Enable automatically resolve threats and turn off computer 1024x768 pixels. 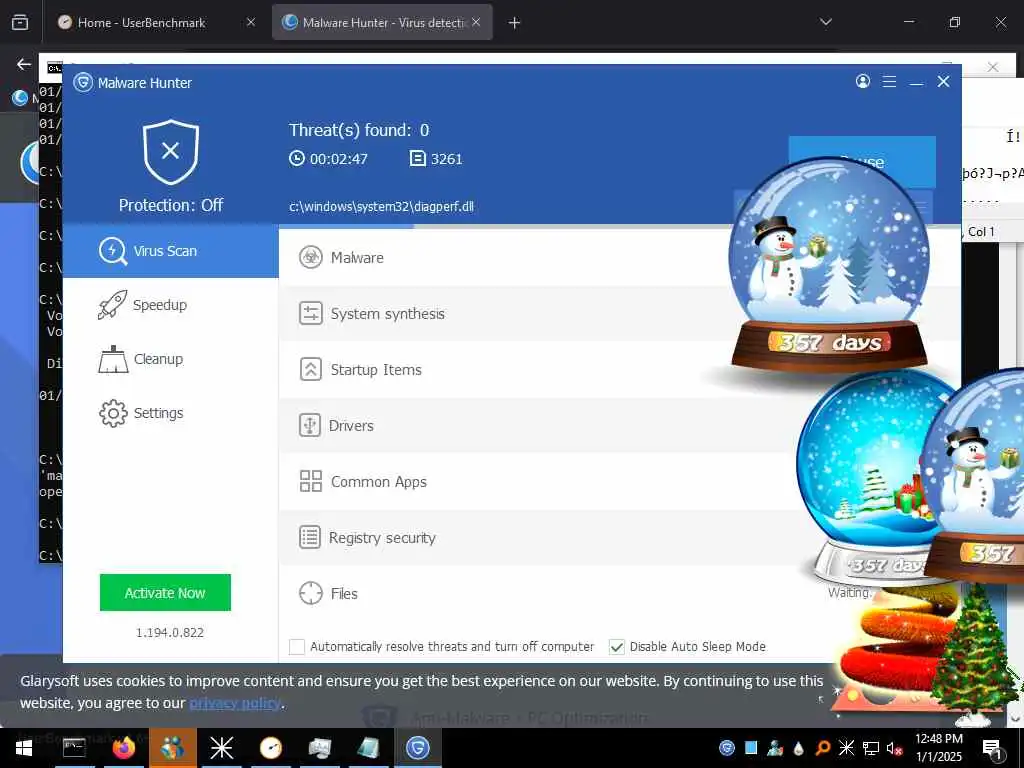point(297,647)
